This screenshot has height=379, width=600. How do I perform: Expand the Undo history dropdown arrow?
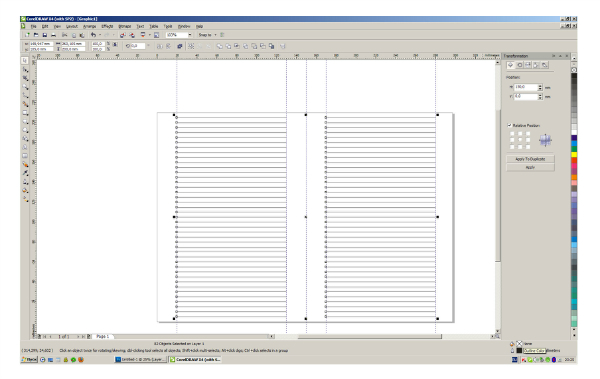click(x=100, y=35)
